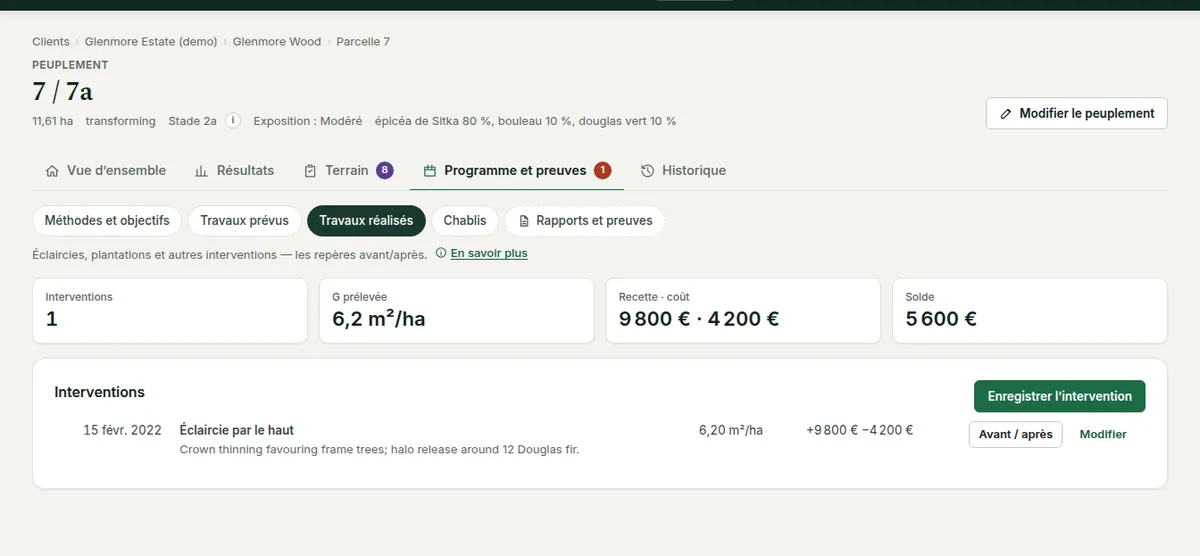1200x556 pixels.
Task: Follow the En savoir plus link
Action: point(489,254)
